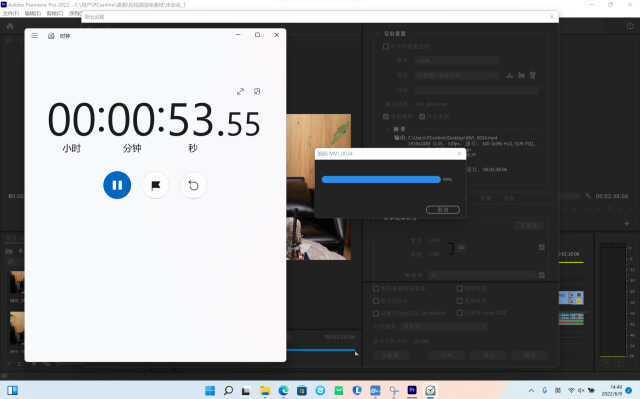Open the Clock app hamburger menu
The height and width of the screenshot is (399, 640).
point(35,35)
